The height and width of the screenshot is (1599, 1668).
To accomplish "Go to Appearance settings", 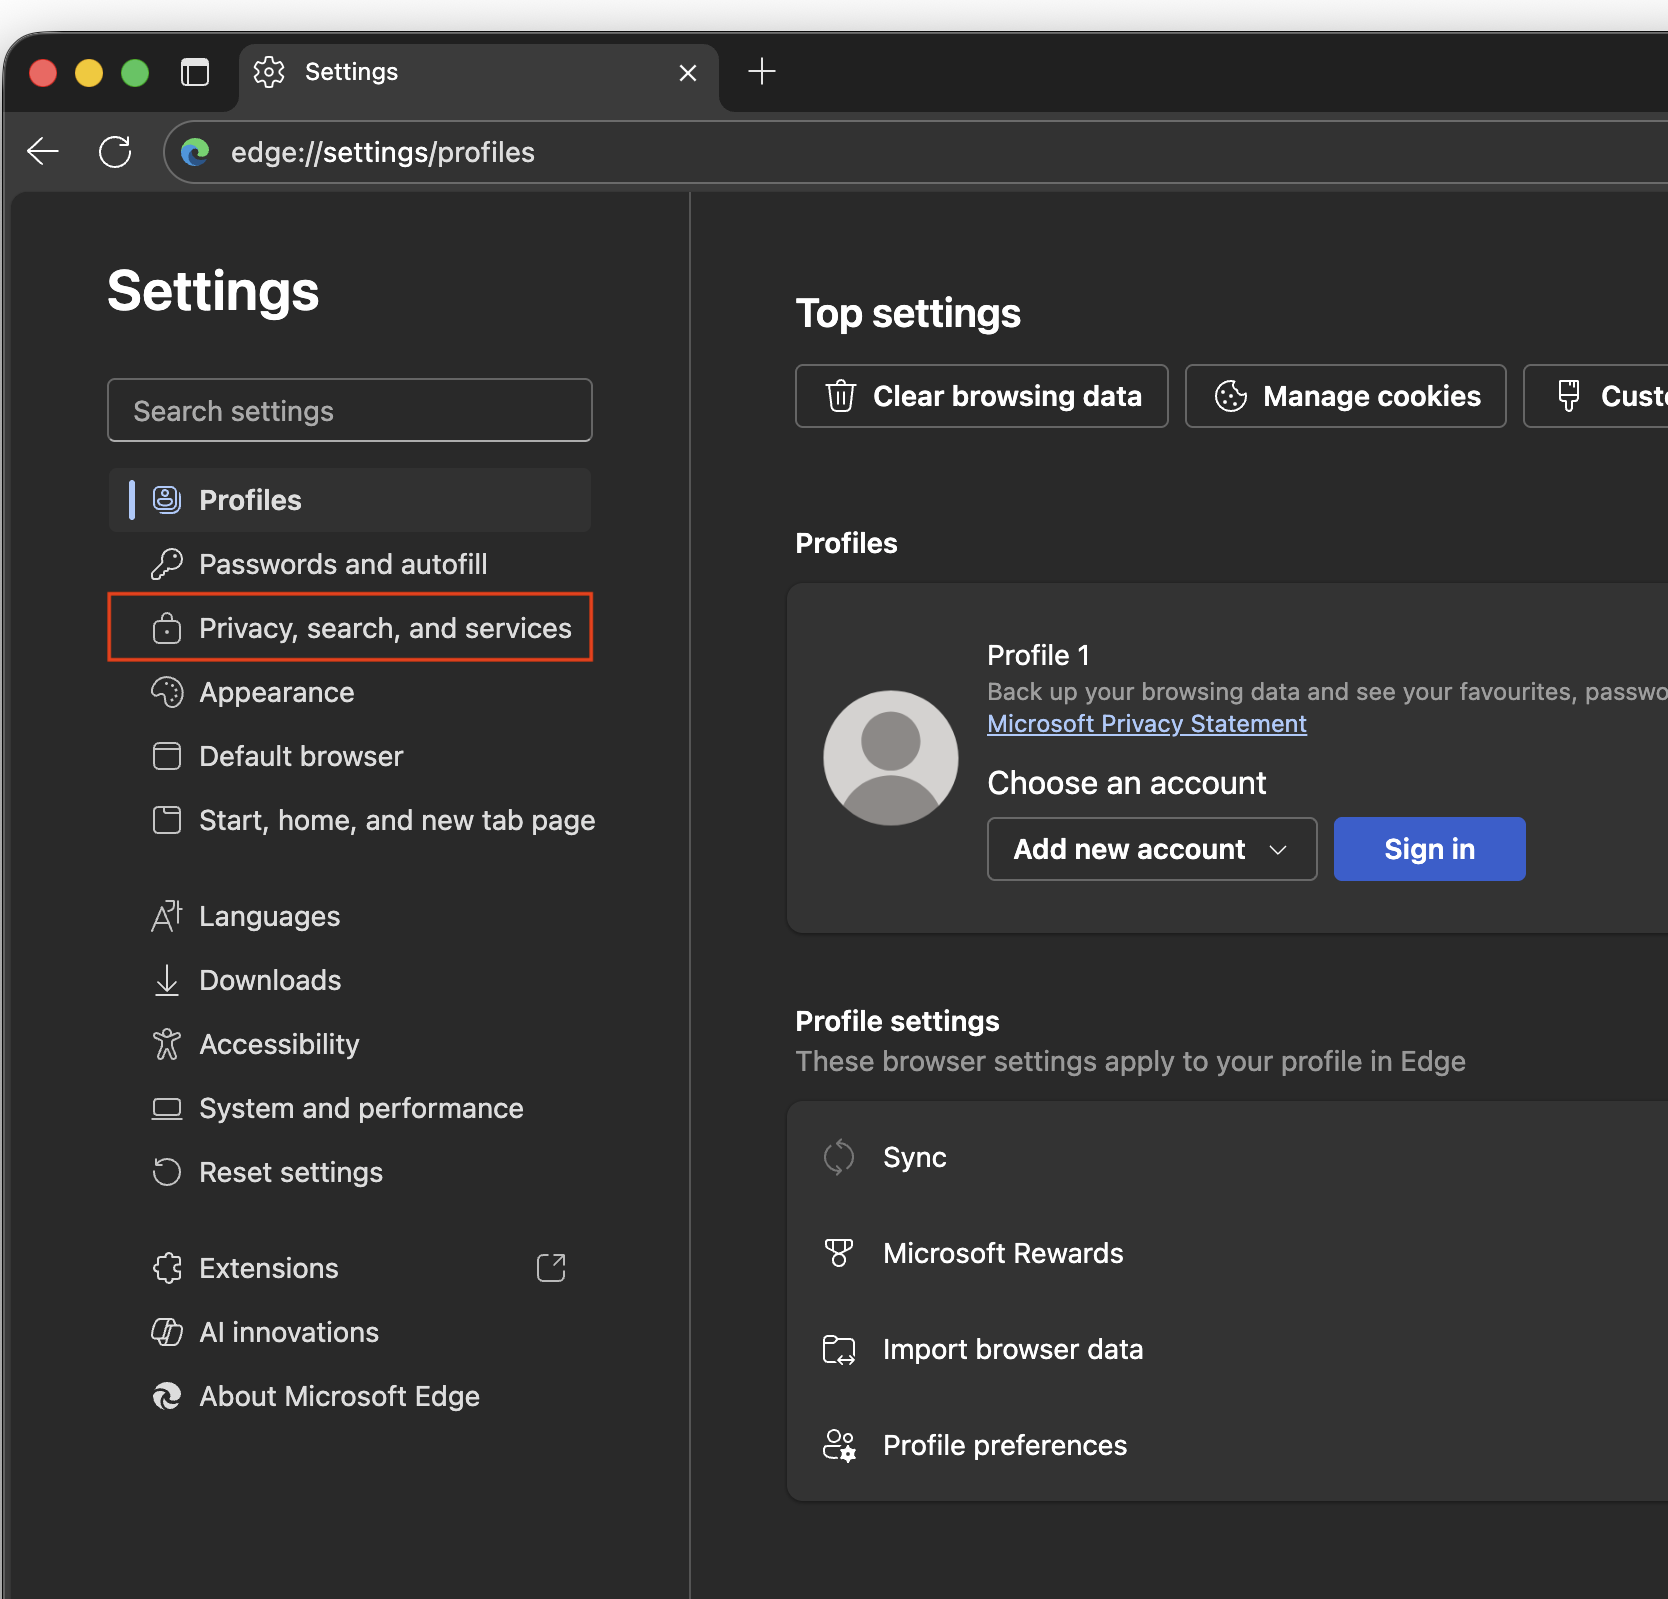I will (349, 692).
